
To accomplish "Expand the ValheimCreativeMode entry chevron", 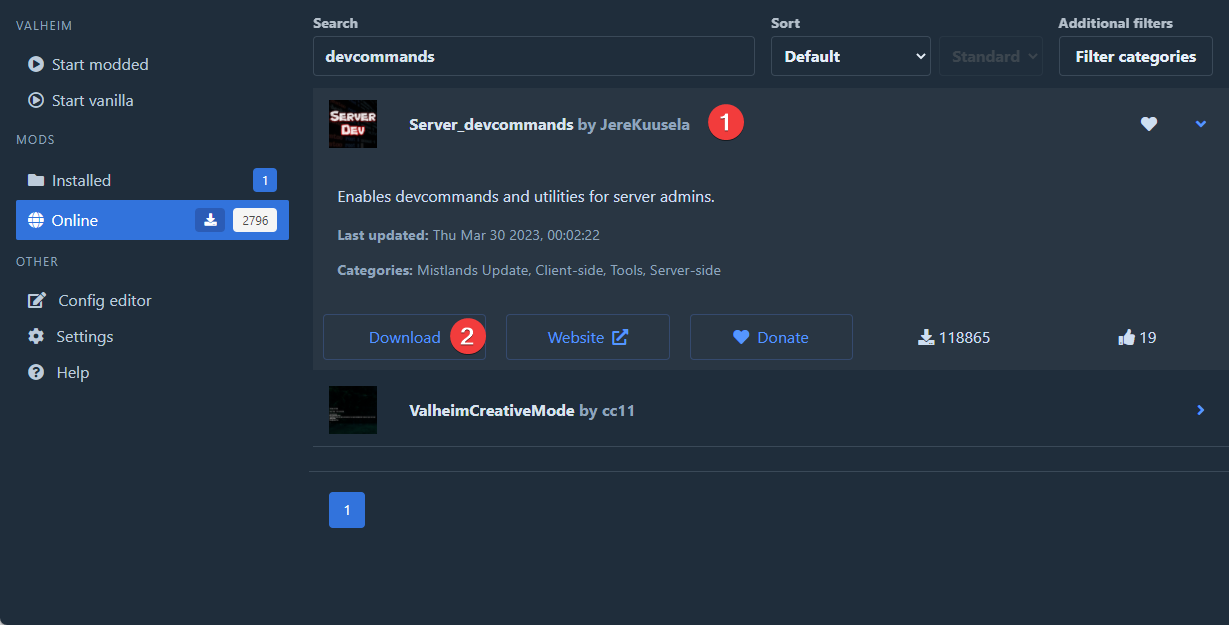I will click(x=1201, y=410).
